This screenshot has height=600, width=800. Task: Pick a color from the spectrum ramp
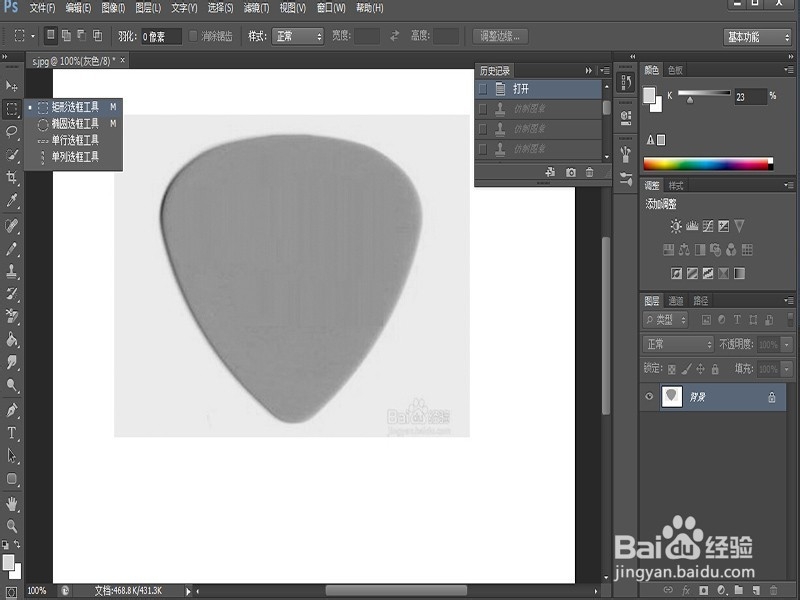click(708, 164)
